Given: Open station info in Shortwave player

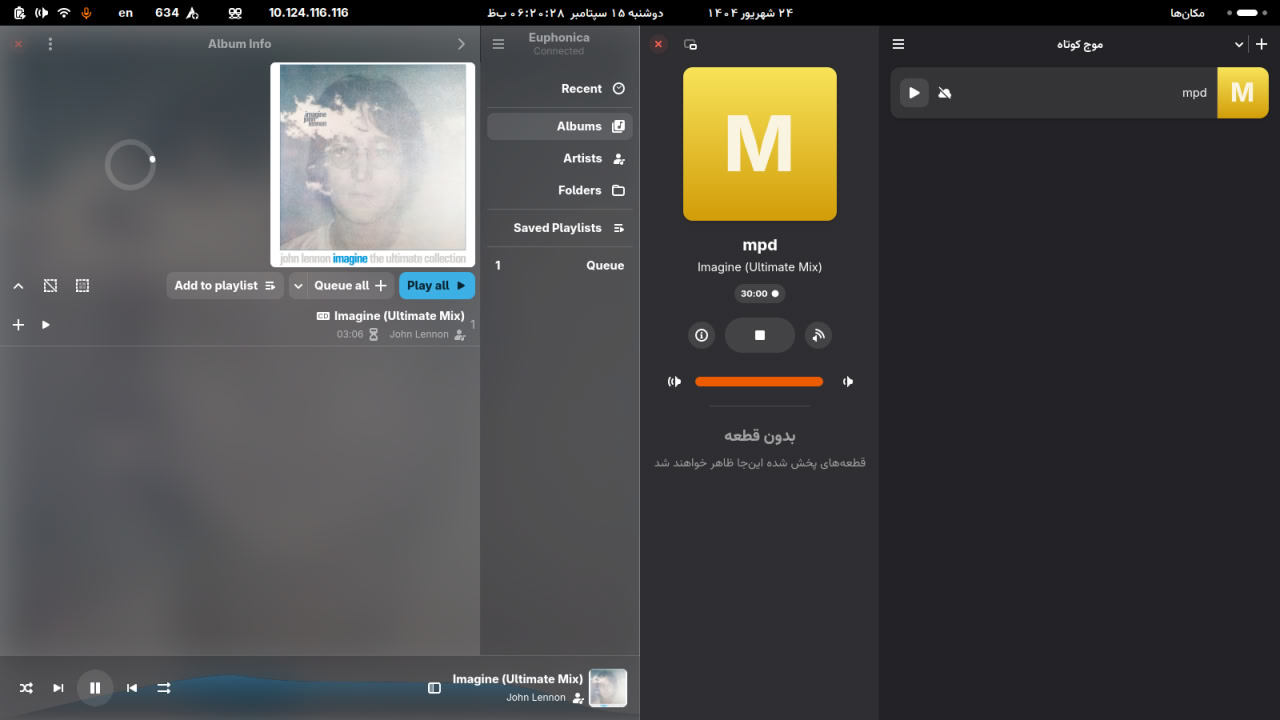Looking at the screenshot, I should 701,336.
